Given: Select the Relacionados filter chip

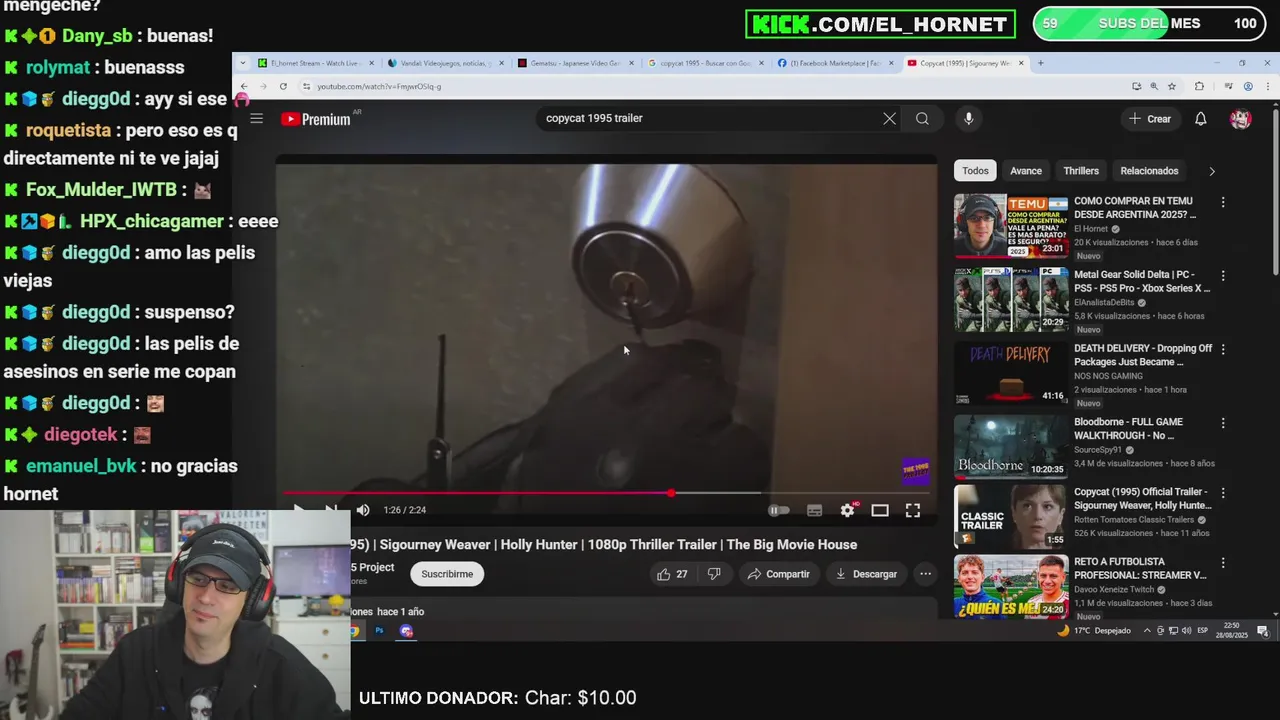Looking at the screenshot, I should 1149,171.
